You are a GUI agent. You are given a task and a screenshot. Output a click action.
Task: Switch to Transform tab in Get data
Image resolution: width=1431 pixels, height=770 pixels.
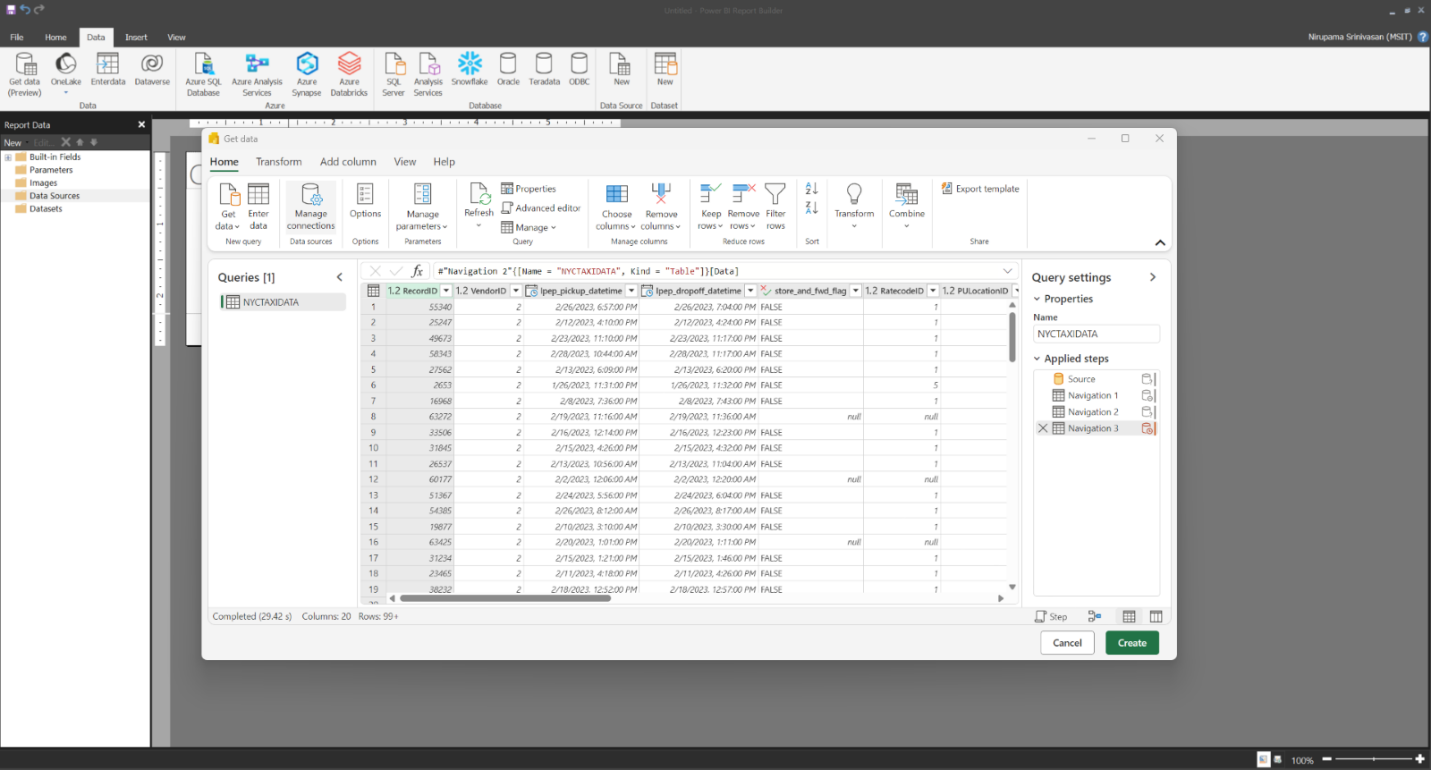[278, 161]
